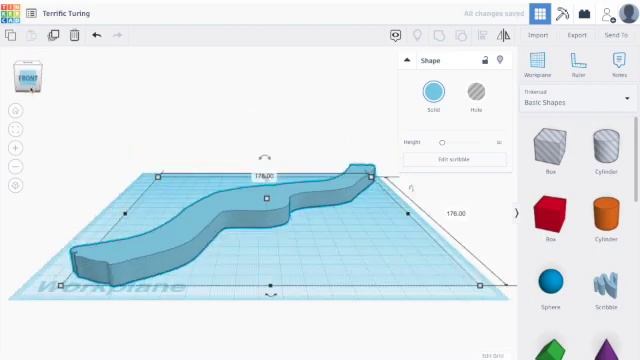Viewport: 640px width, 360px height.
Task: Open the designs list icon beside title
Action: [31, 13]
